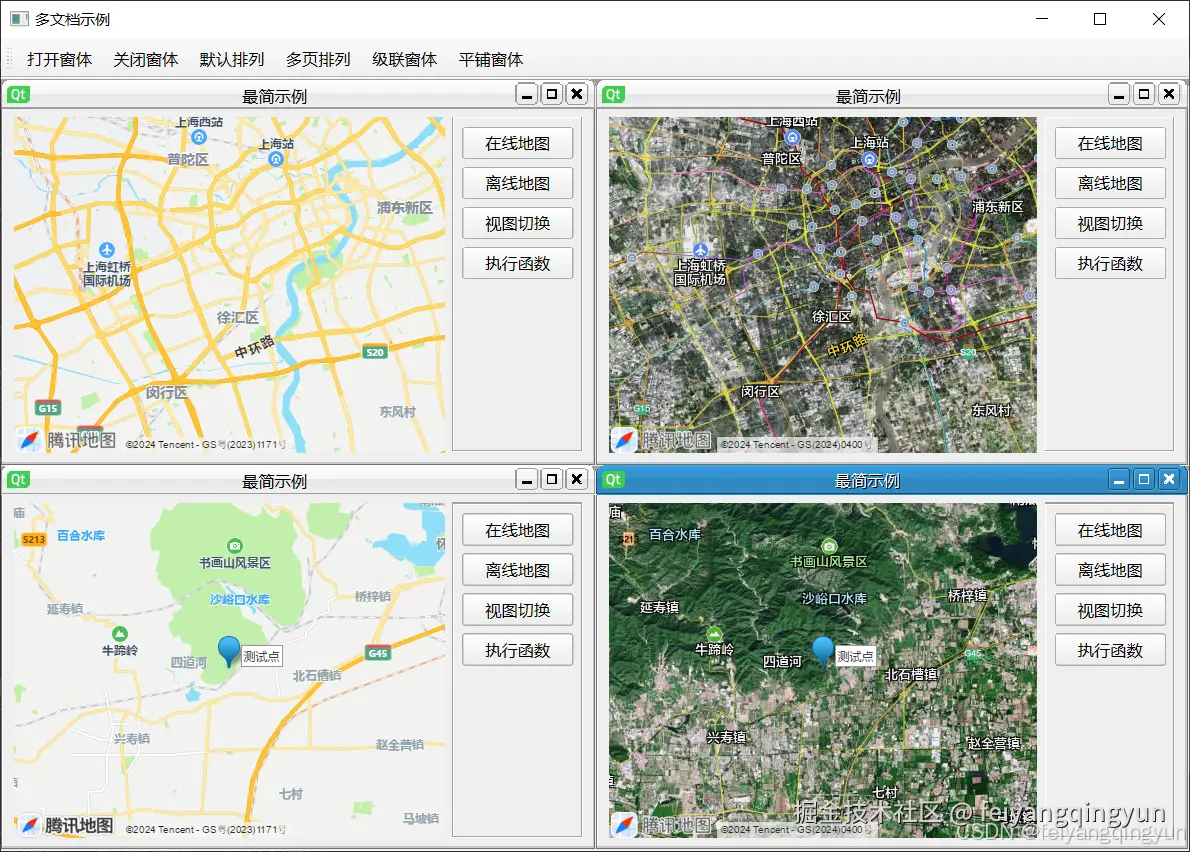Click 执行函数 button in bottom-left window
Viewport: 1190px width, 852px height.
[x=518, y=650]
